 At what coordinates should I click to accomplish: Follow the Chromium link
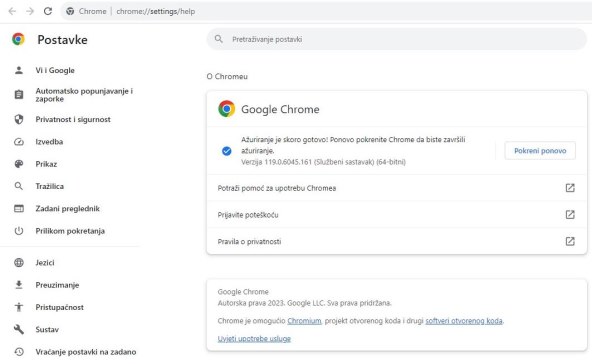[x=304, y=321]
